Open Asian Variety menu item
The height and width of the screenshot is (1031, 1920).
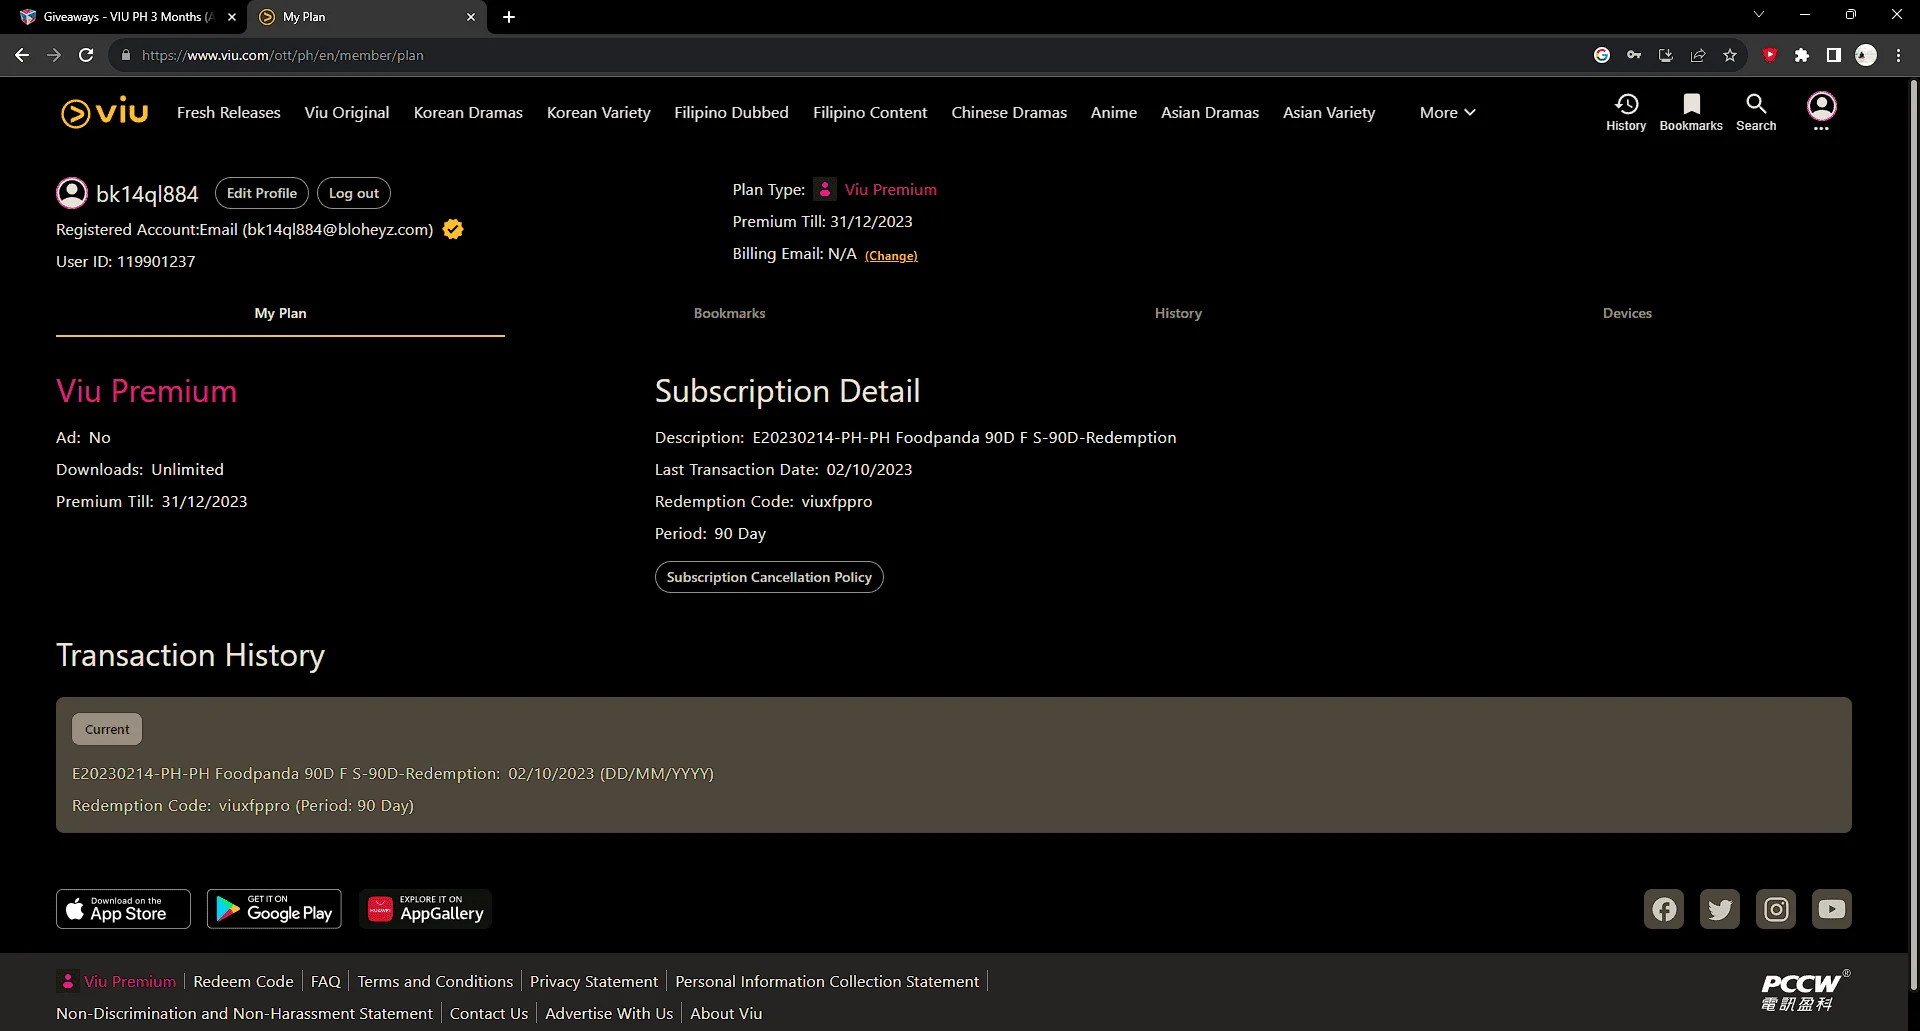tap(1329, 112)
